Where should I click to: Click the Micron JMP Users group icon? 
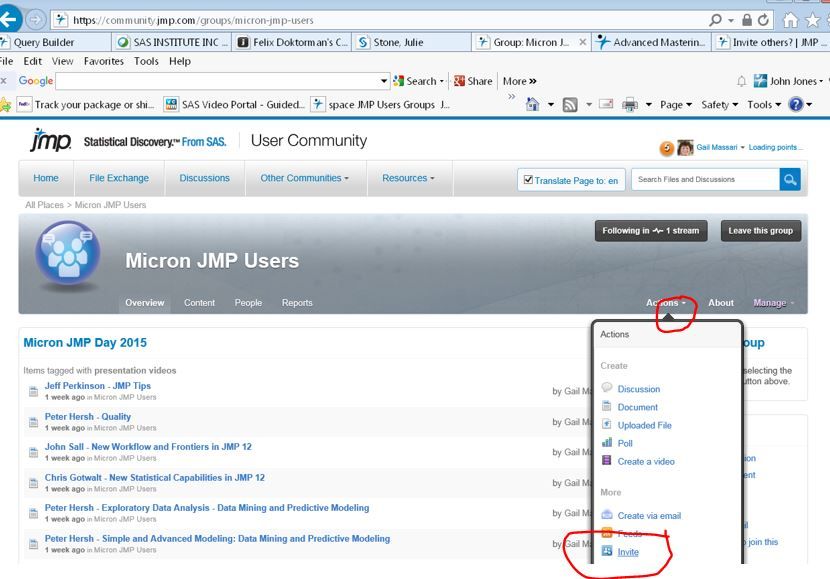pyautogui.click(x=68, y=255)
